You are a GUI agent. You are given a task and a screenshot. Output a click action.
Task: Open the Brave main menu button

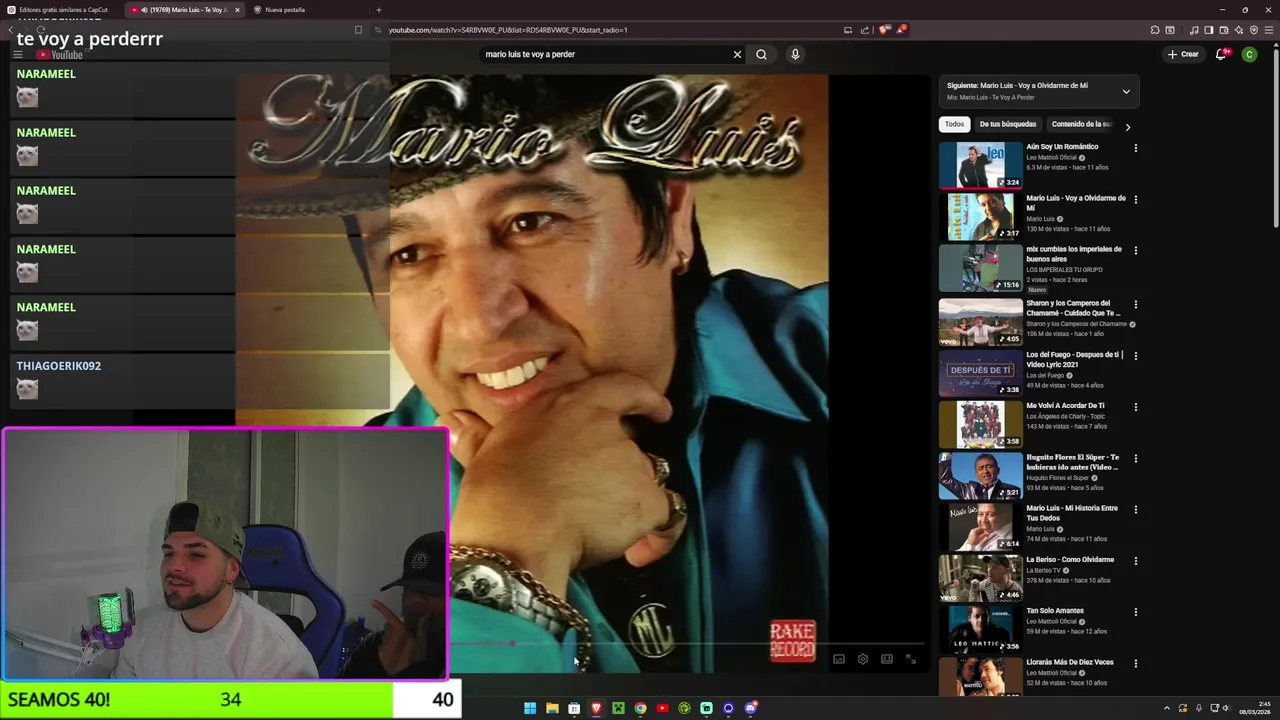[1270, 30]
